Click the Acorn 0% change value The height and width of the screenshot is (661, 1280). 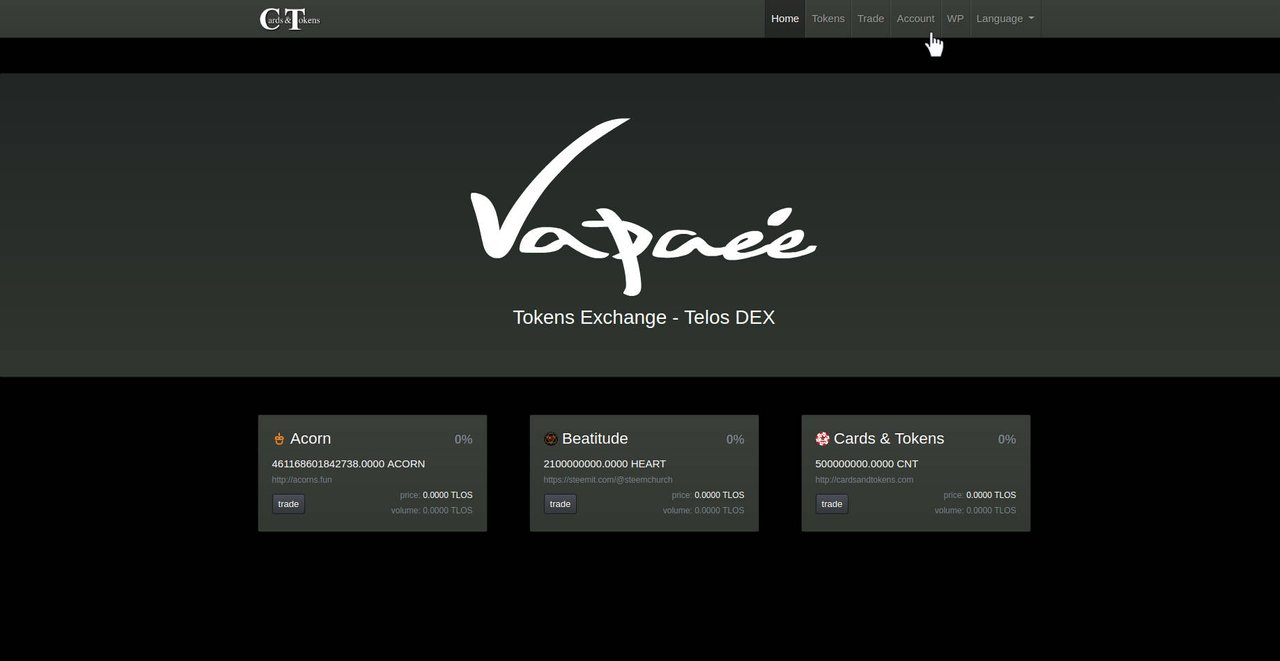(x=464, y=439)
